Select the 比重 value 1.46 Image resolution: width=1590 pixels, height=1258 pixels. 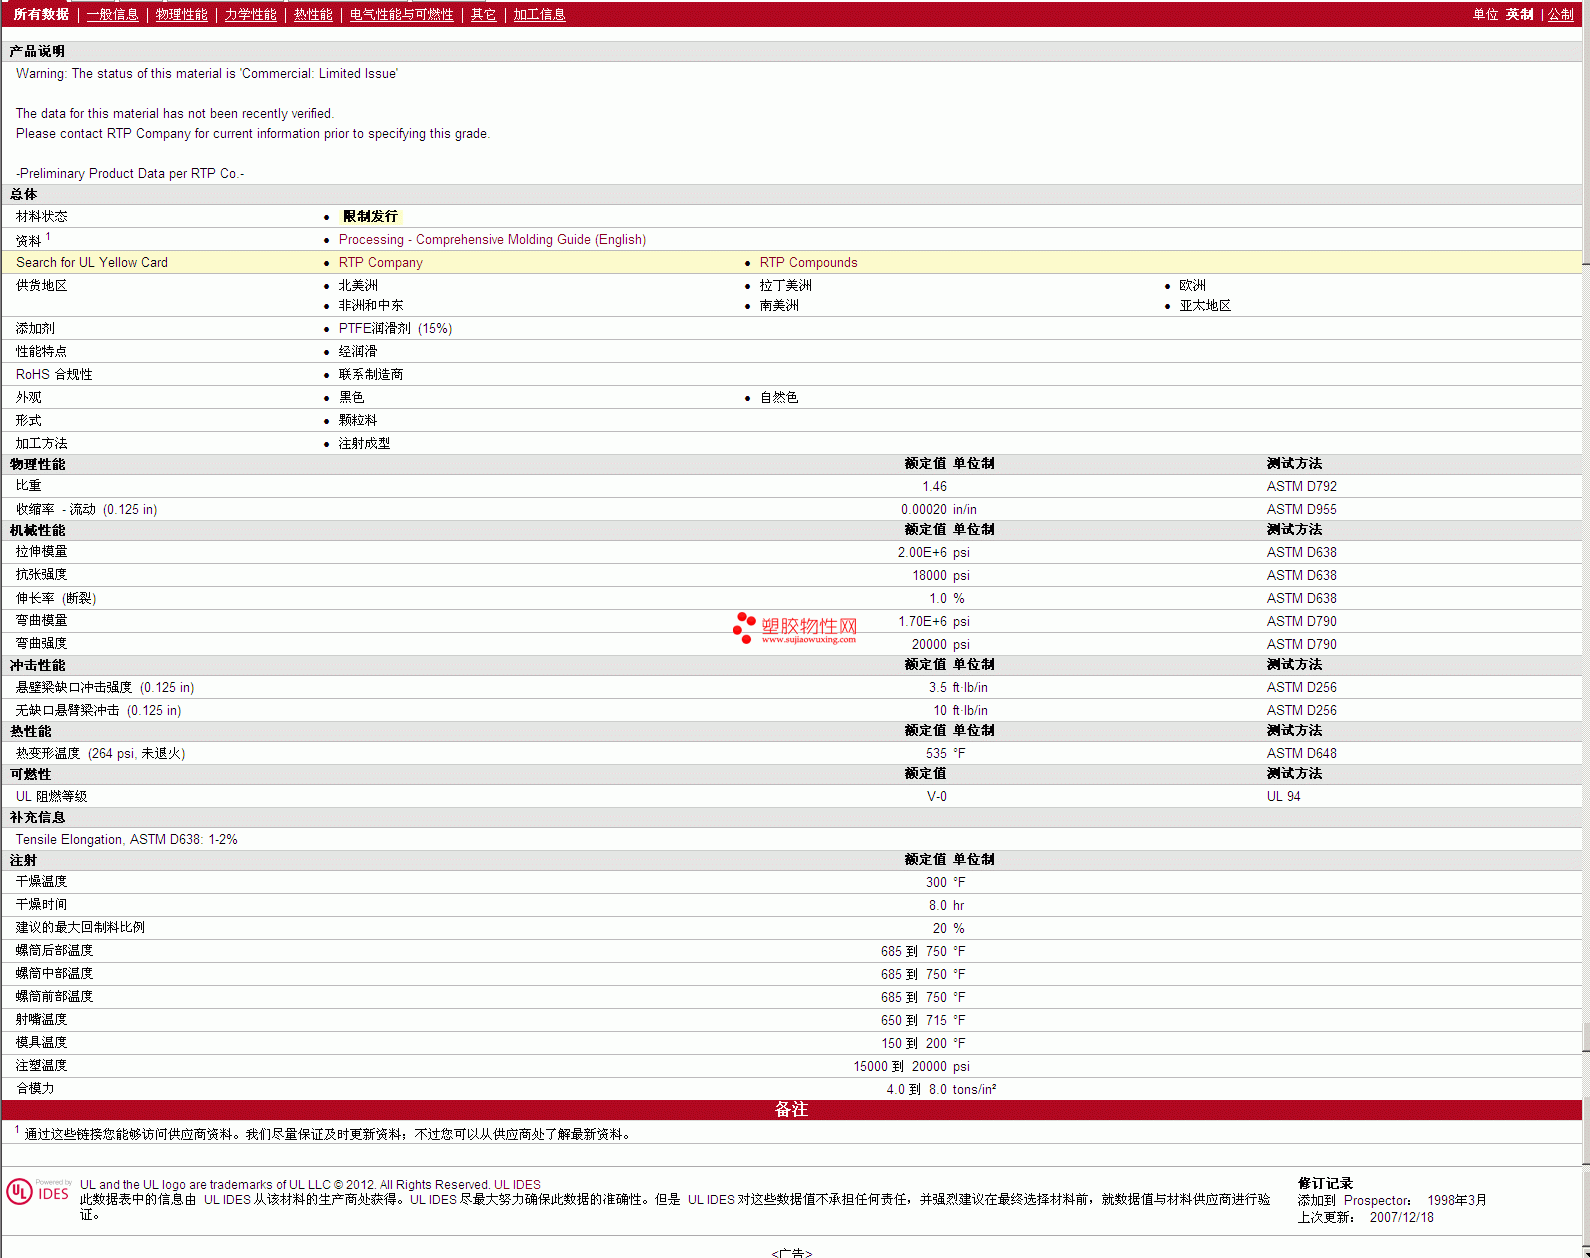click(x=934, y=486)
